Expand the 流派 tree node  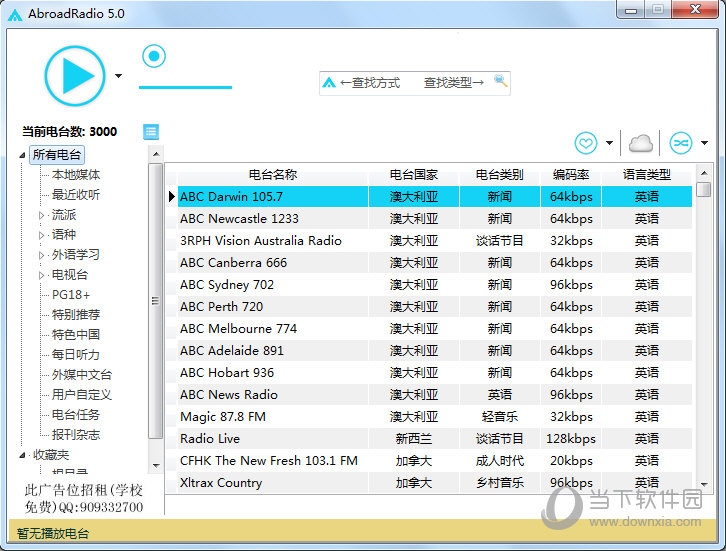42,215
